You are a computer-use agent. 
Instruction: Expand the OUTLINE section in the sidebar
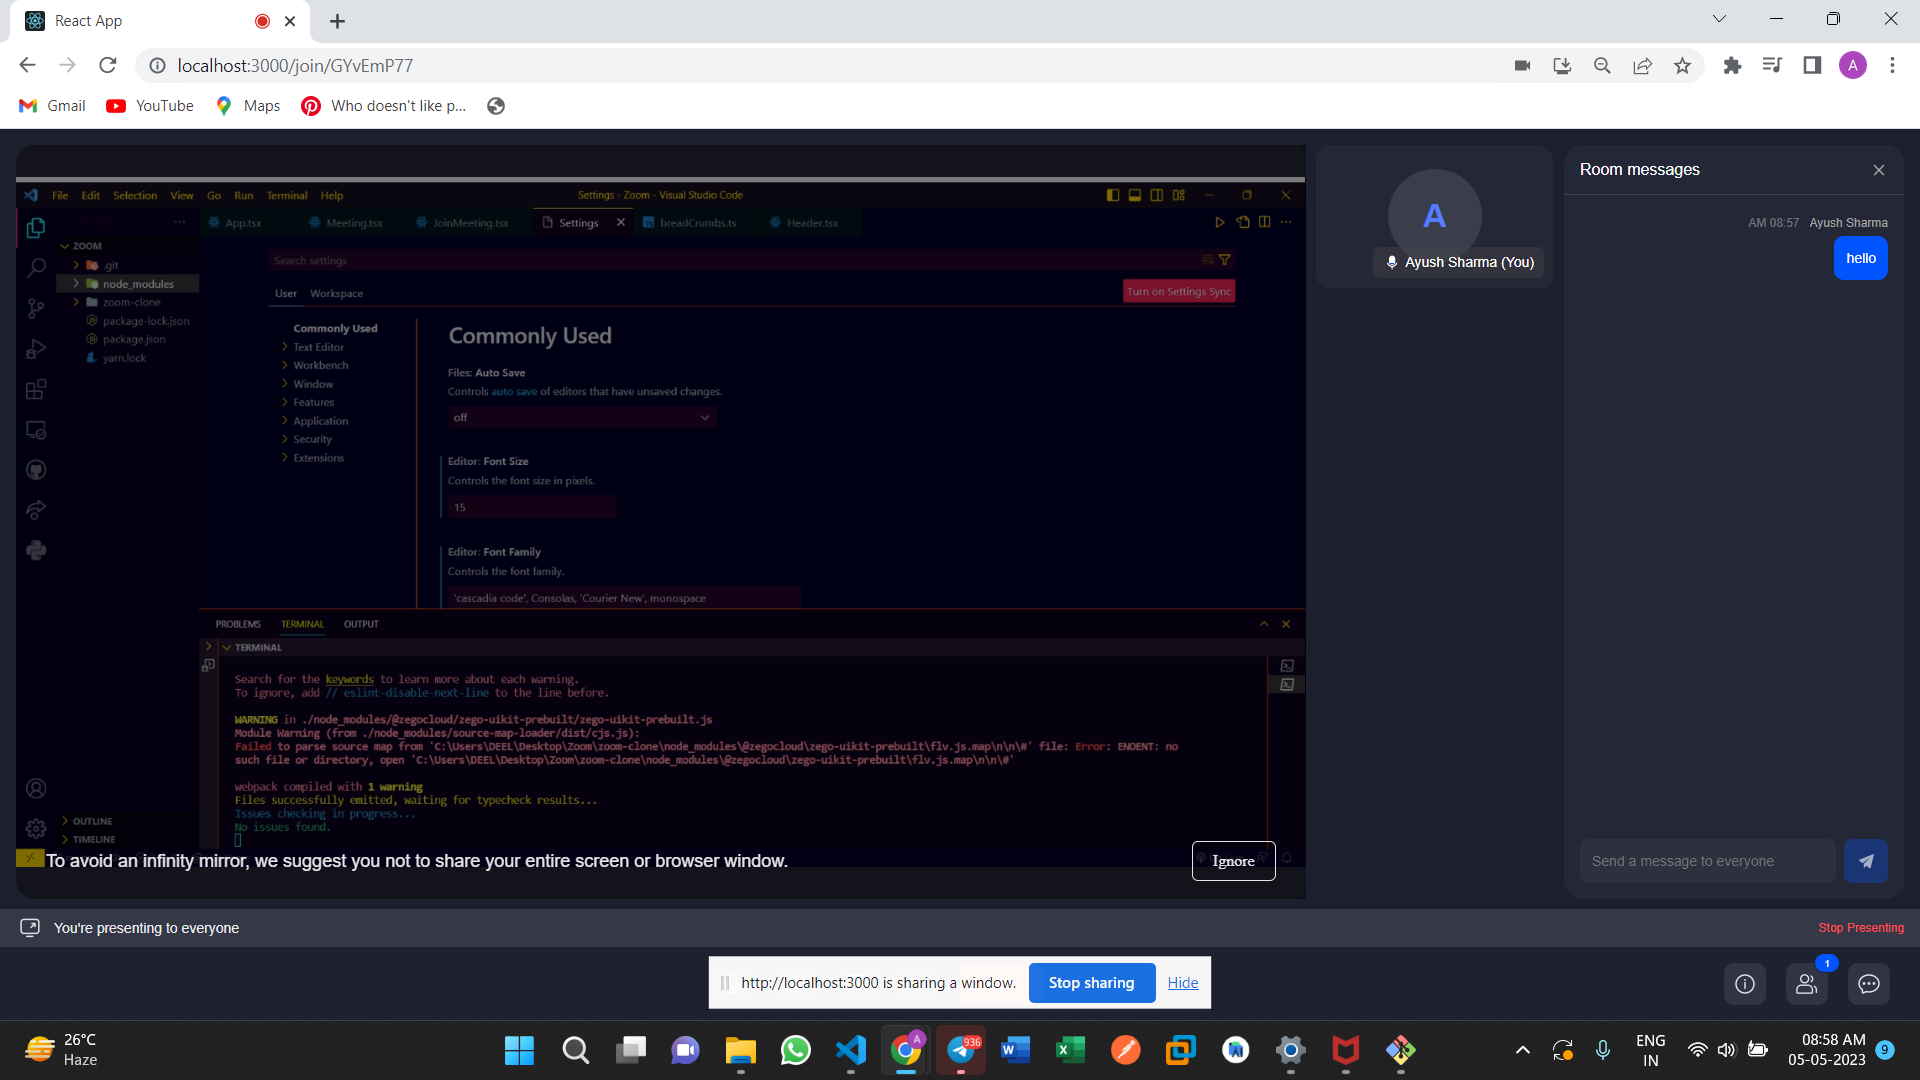click(x=90, y=821)
